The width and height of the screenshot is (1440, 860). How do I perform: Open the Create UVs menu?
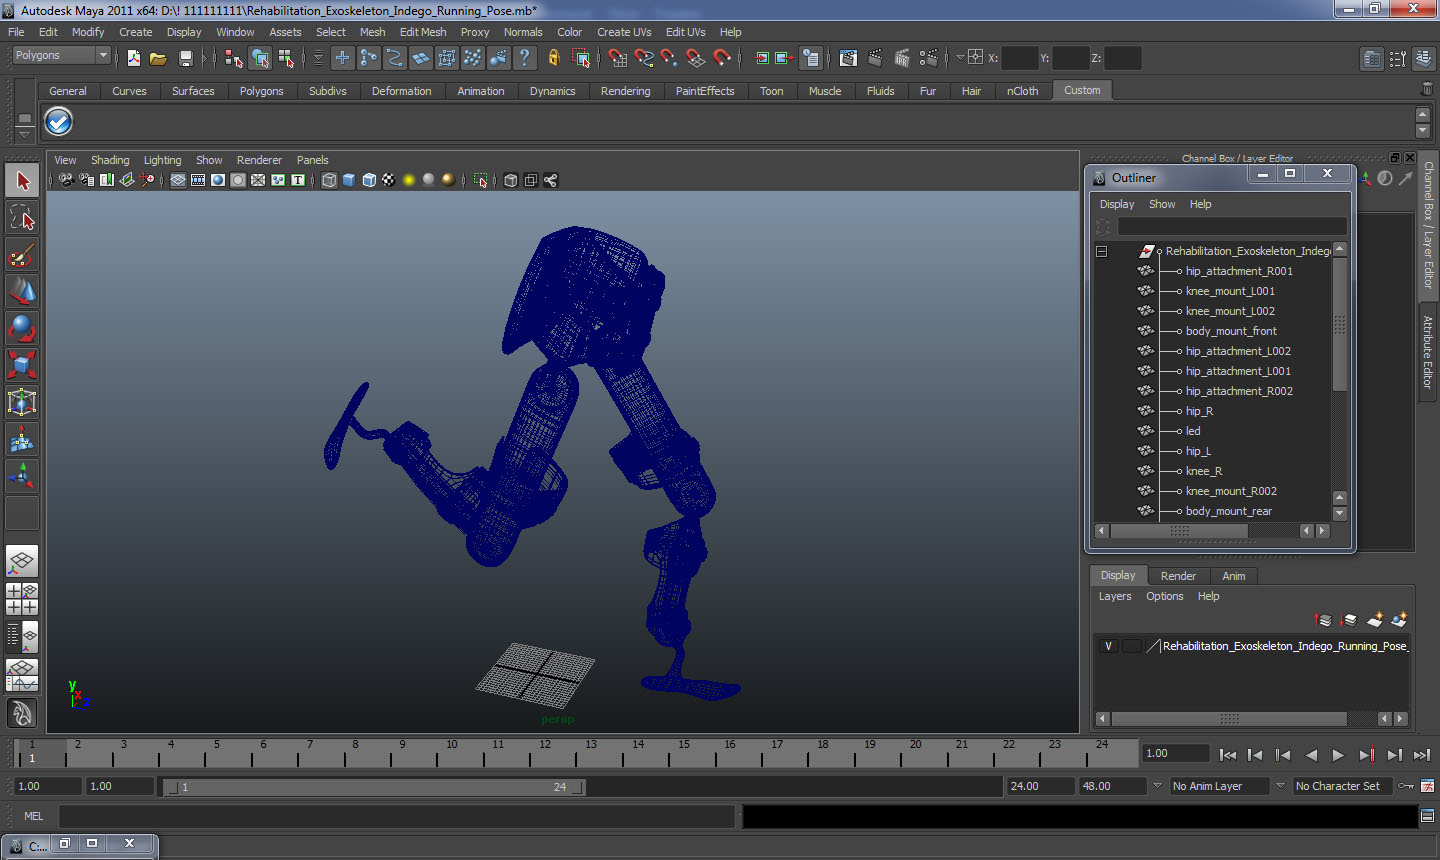coord(624,32)
